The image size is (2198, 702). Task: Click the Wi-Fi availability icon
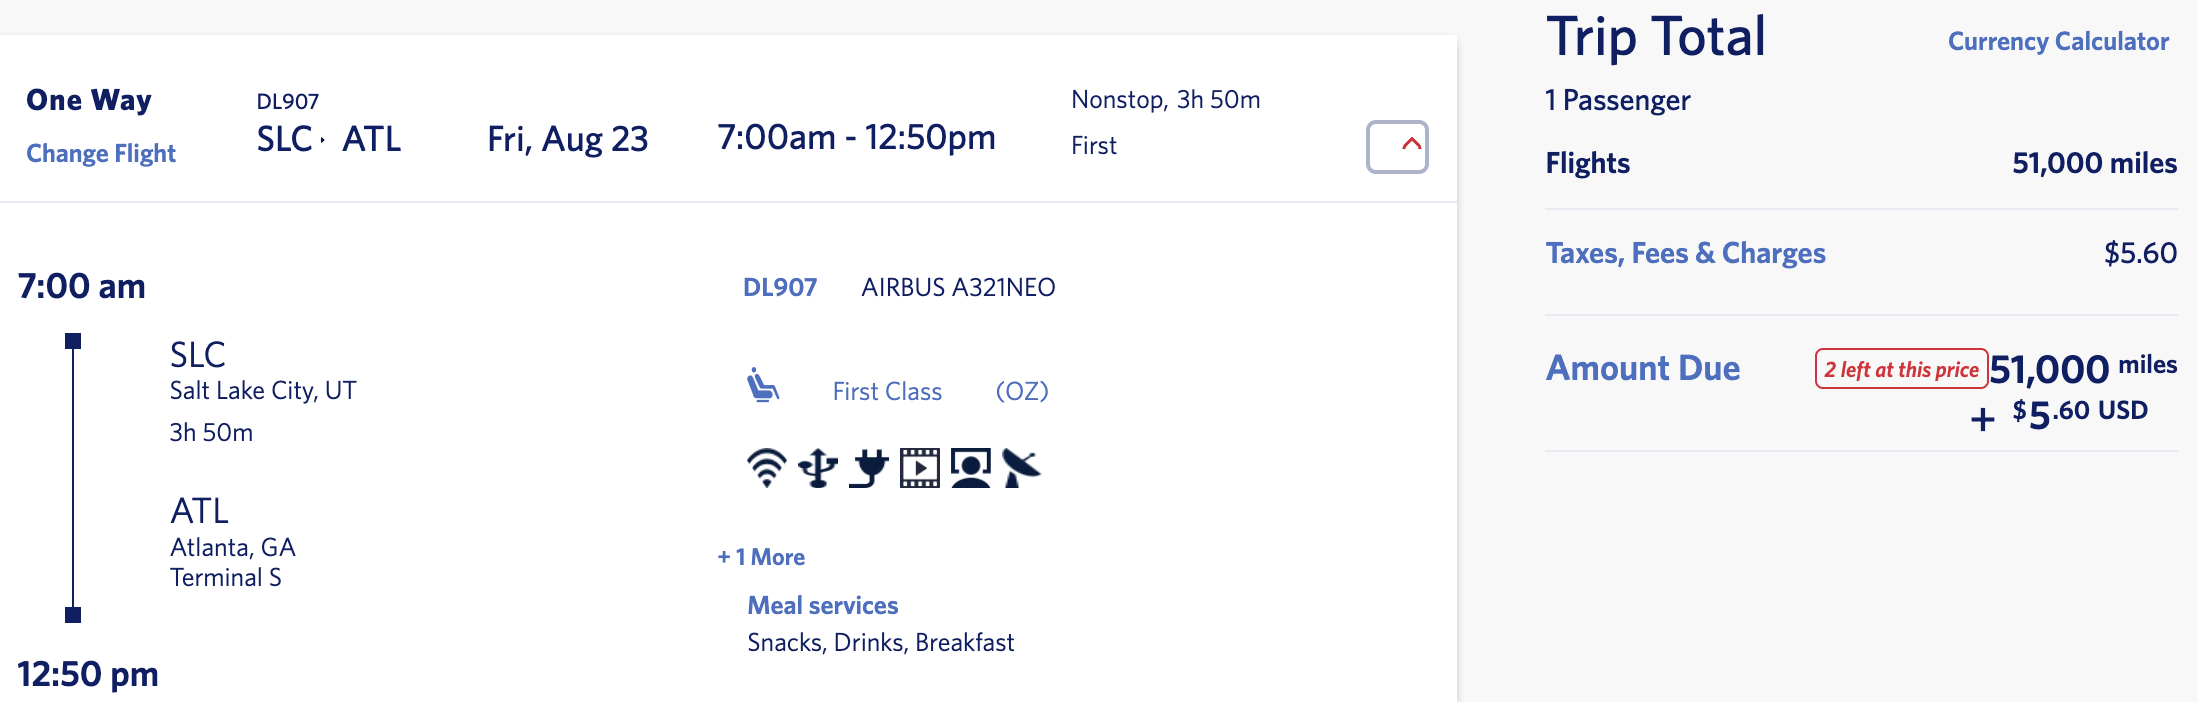click(765, 465)
